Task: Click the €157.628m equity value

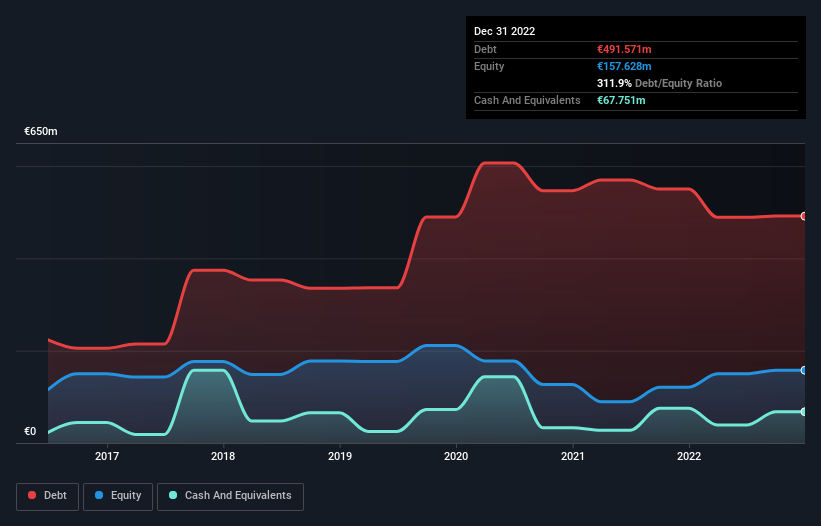Action: (624, 66)
